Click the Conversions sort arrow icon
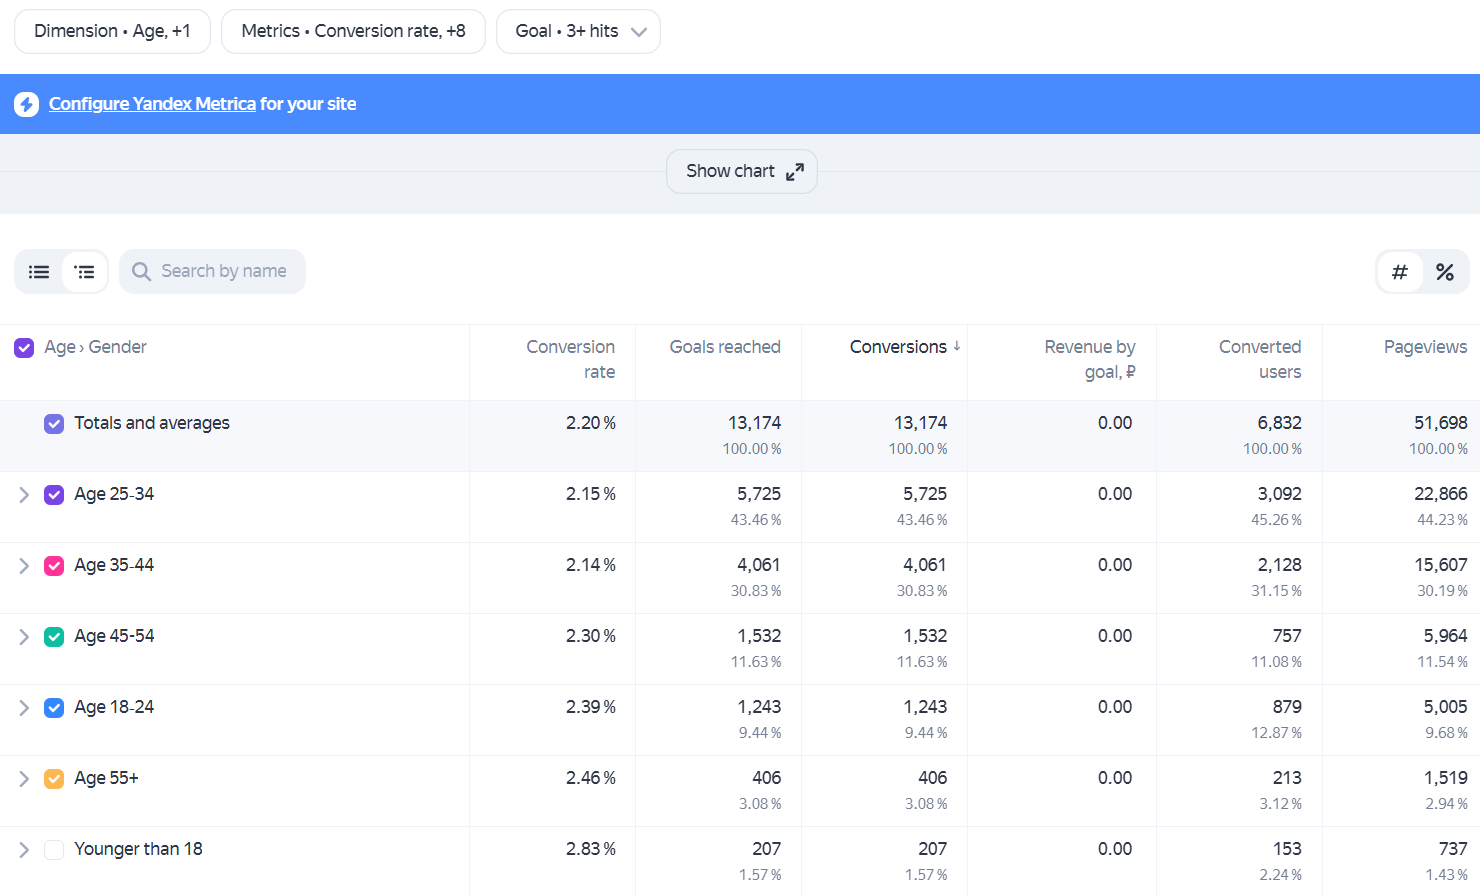Image resolution: width=1480 pixels, height=896 pixels. (957, 346)
